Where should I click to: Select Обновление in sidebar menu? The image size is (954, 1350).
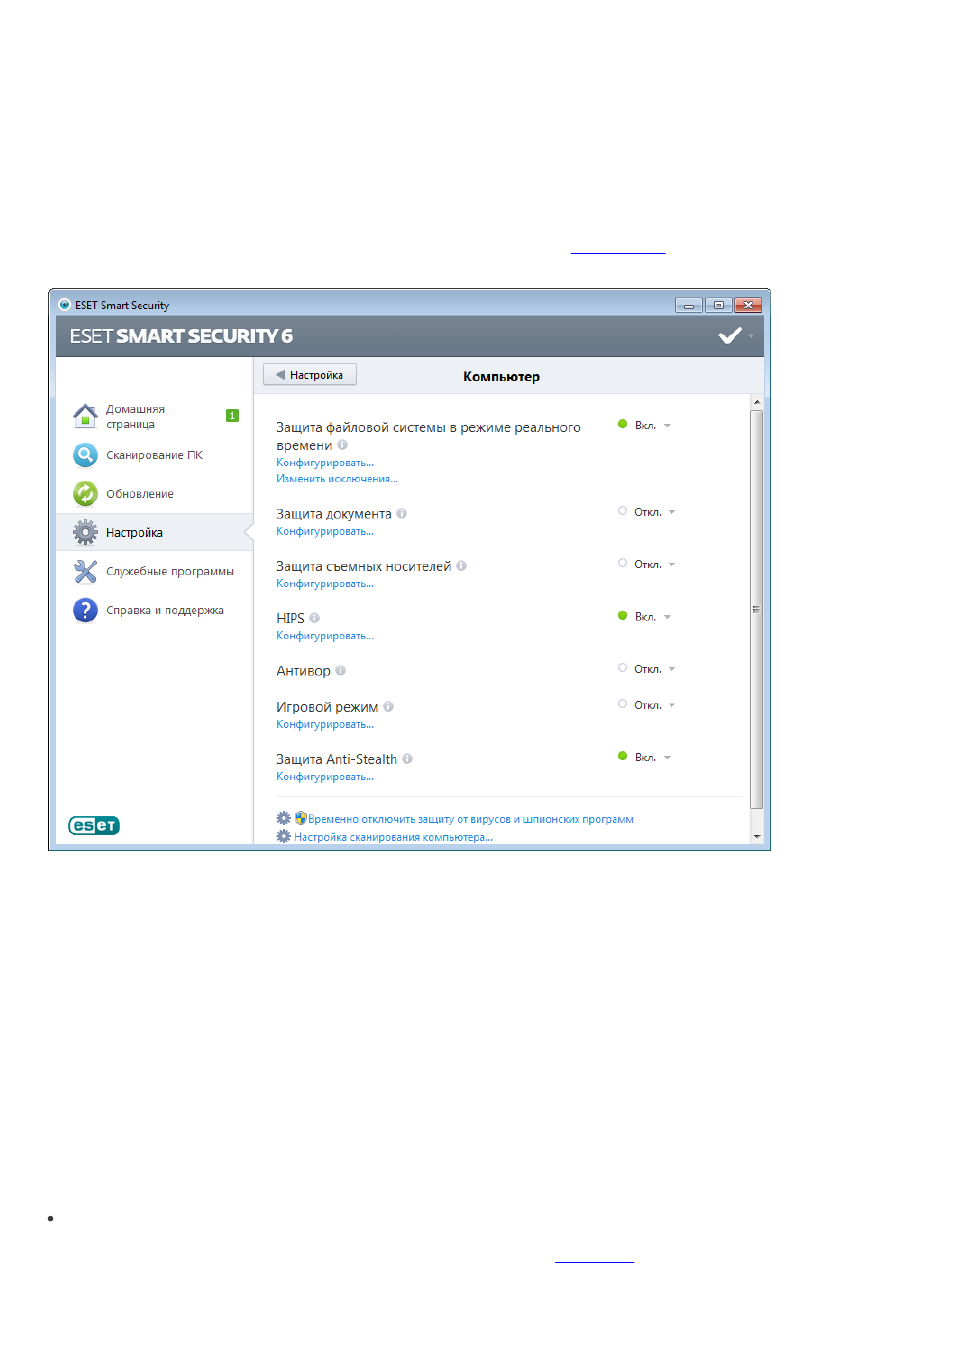coord(155,494)
